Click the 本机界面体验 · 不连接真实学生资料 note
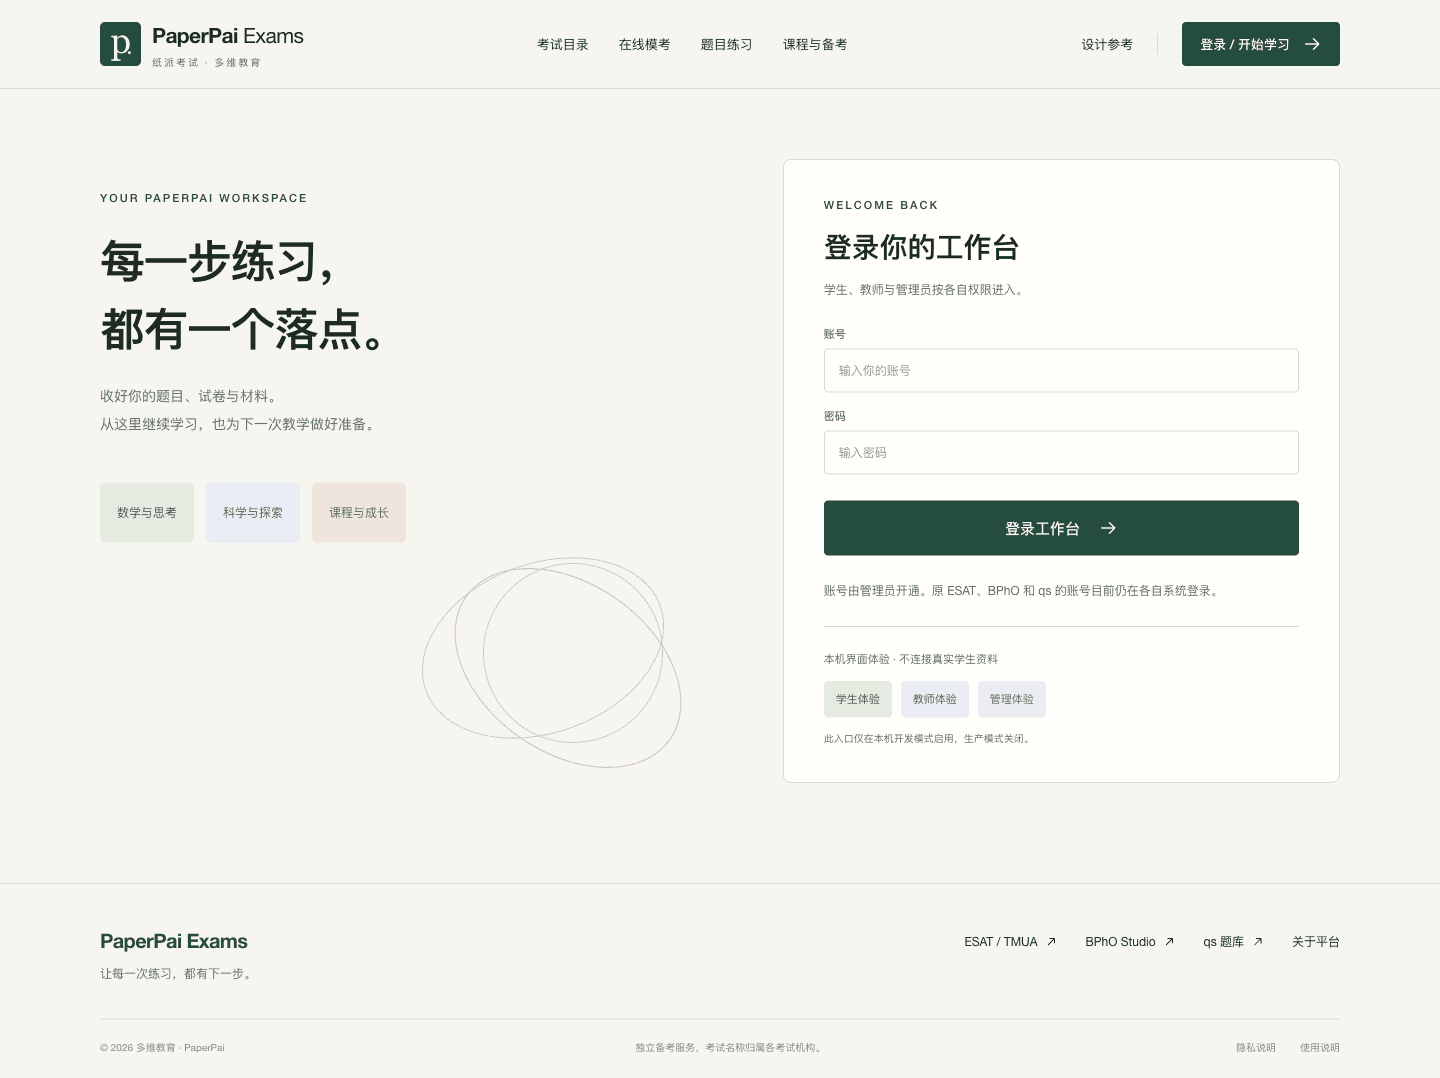 coord(911,659)
